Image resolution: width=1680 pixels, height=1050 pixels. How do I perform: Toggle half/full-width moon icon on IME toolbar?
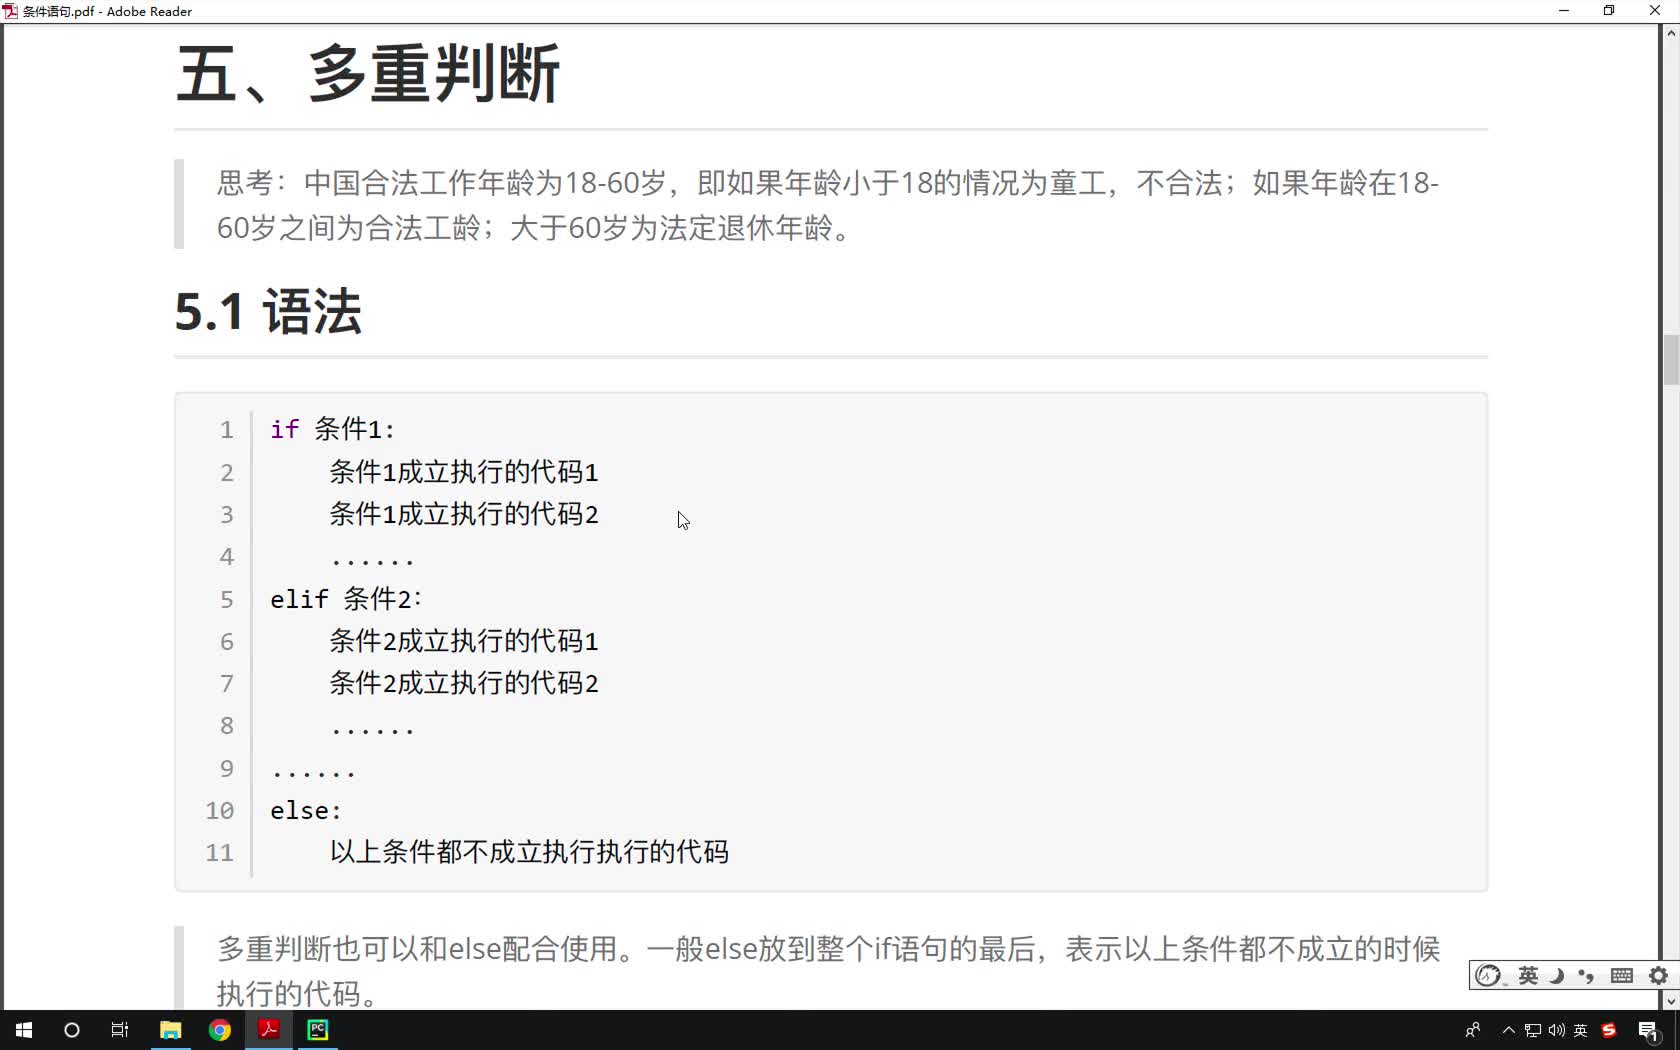1557,976
